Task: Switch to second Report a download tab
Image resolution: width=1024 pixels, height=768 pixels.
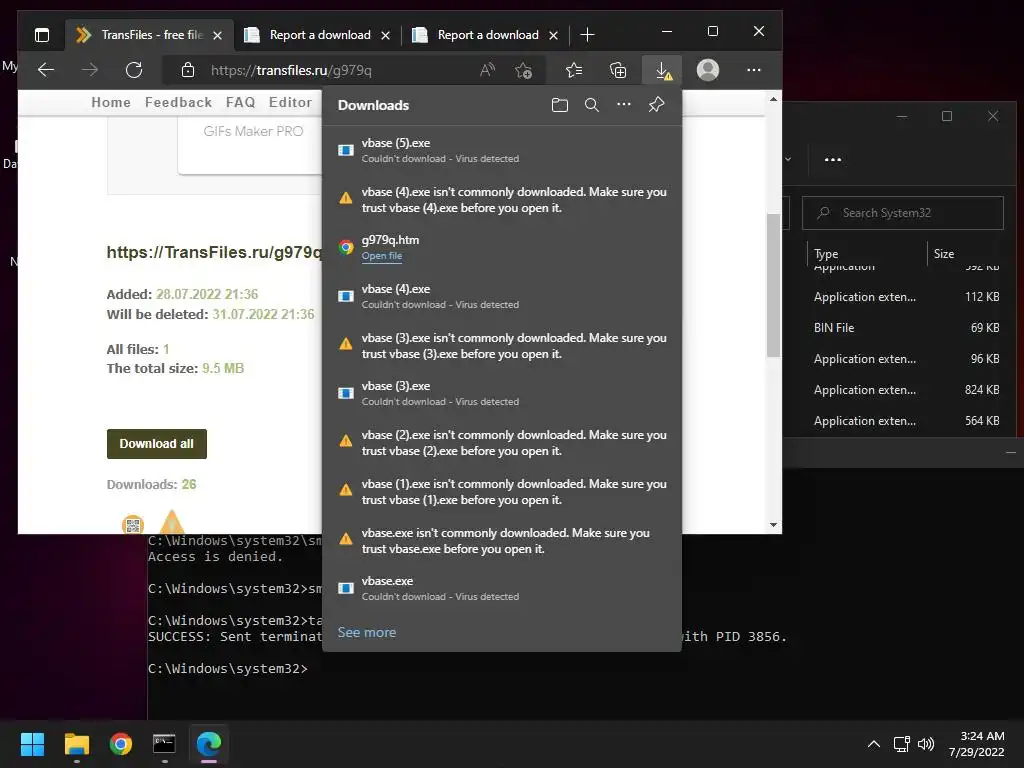Action: [485, 35]
